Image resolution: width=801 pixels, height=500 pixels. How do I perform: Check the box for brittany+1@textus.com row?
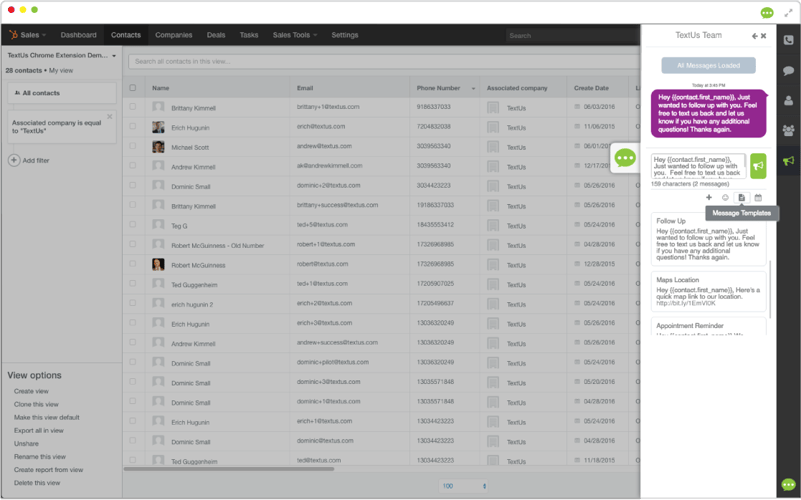tap(133, 107)
